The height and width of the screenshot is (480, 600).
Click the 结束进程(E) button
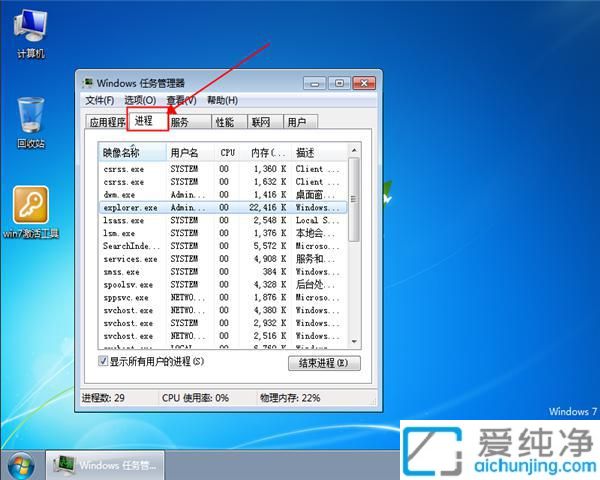click(x=324, y=363)
